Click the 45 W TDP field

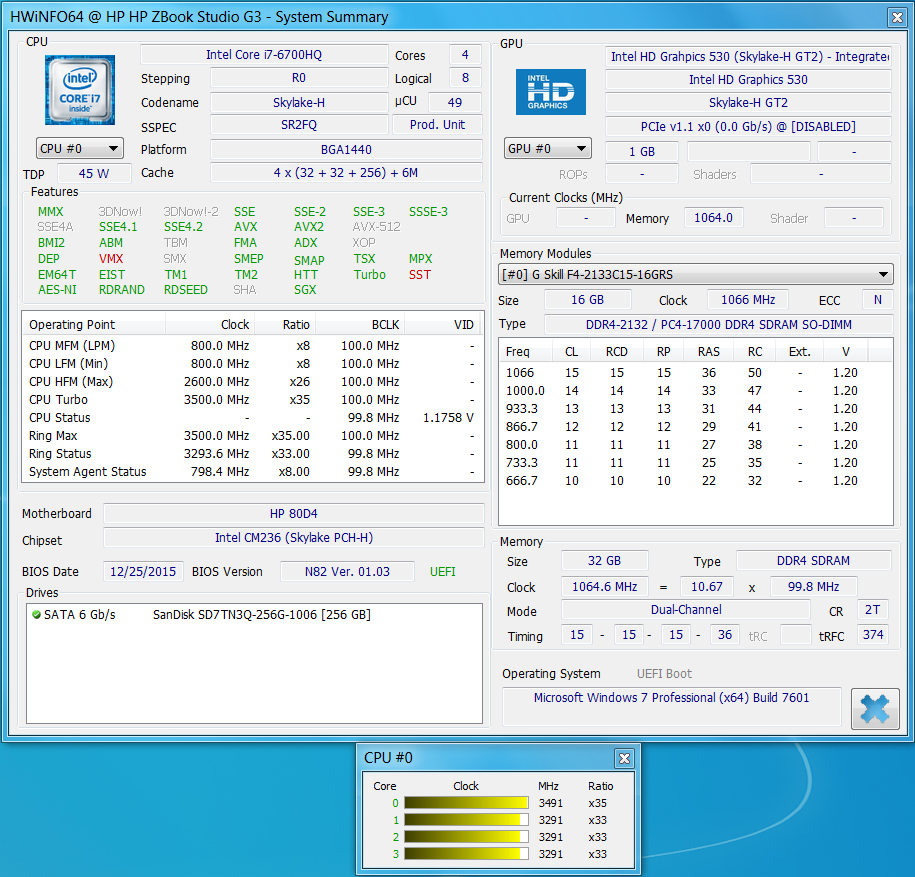(94, 173)
